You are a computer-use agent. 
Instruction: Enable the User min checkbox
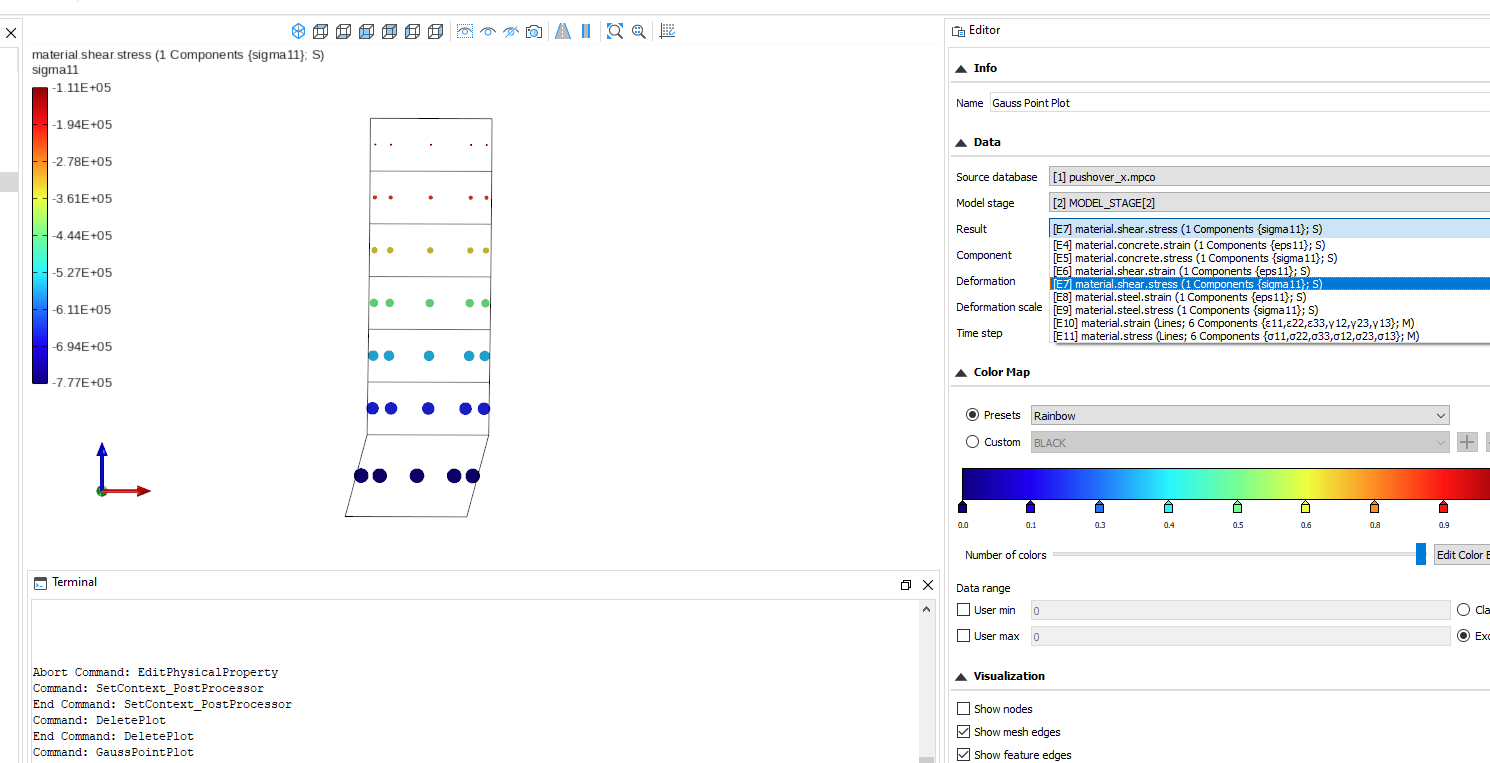[x=964, y=610]
